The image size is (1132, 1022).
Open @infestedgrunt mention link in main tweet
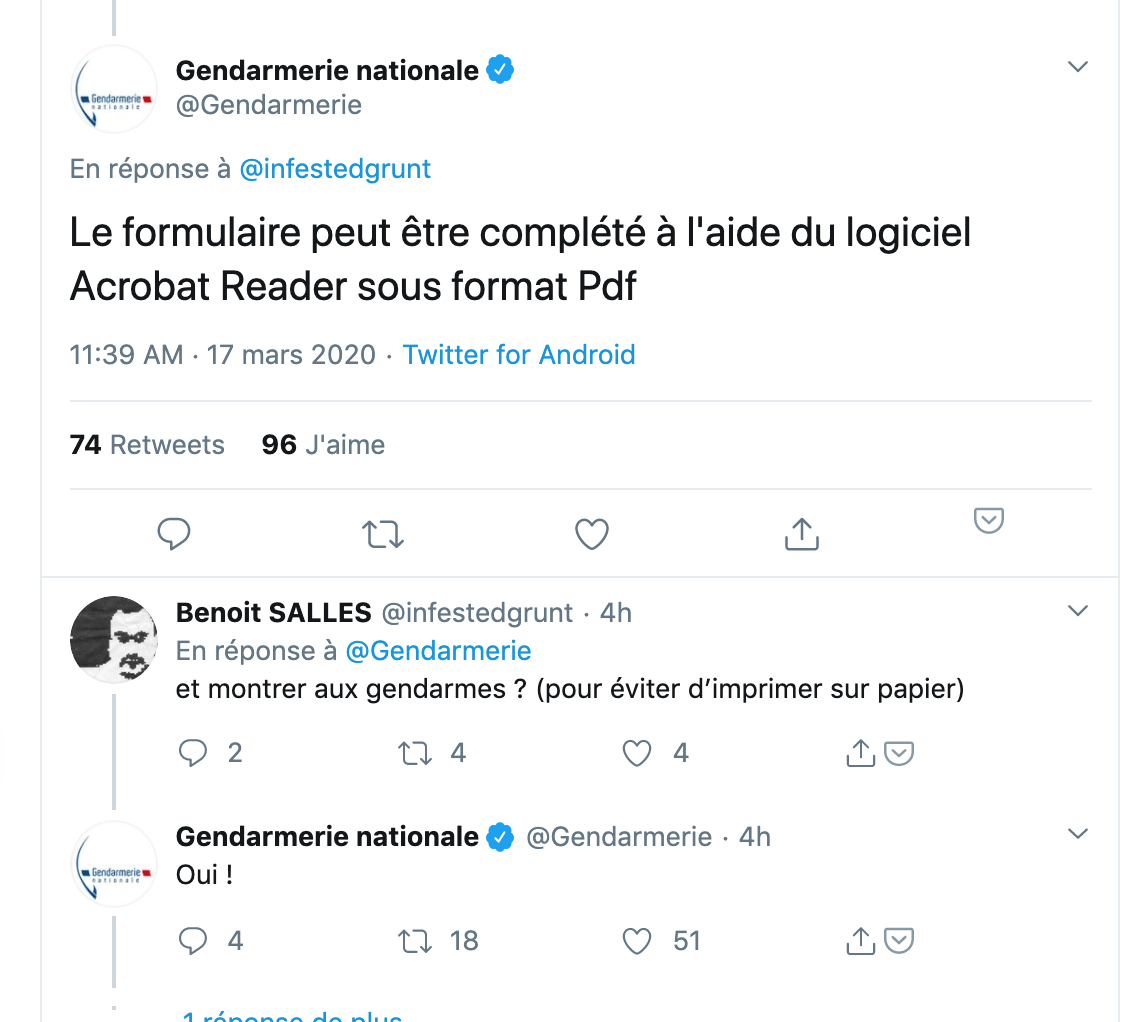(x=335, y=169)
